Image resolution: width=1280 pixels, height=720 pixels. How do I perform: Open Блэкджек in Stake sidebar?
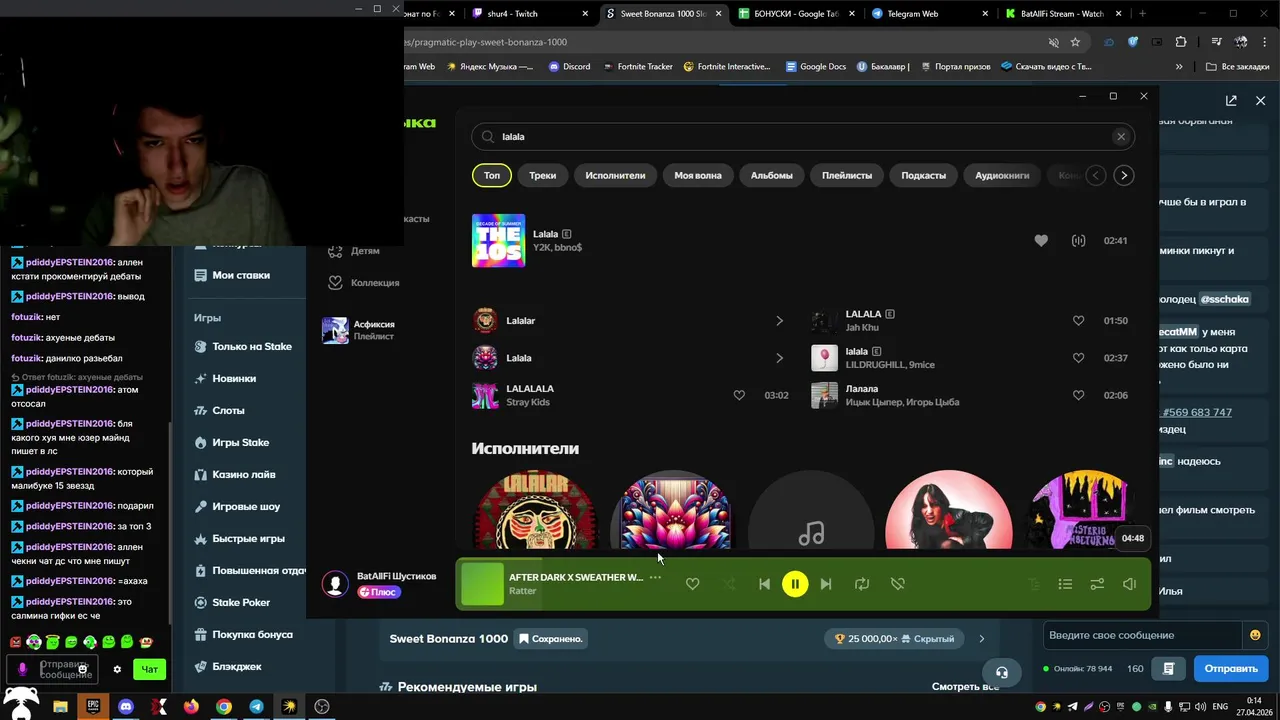coord(227,667)
